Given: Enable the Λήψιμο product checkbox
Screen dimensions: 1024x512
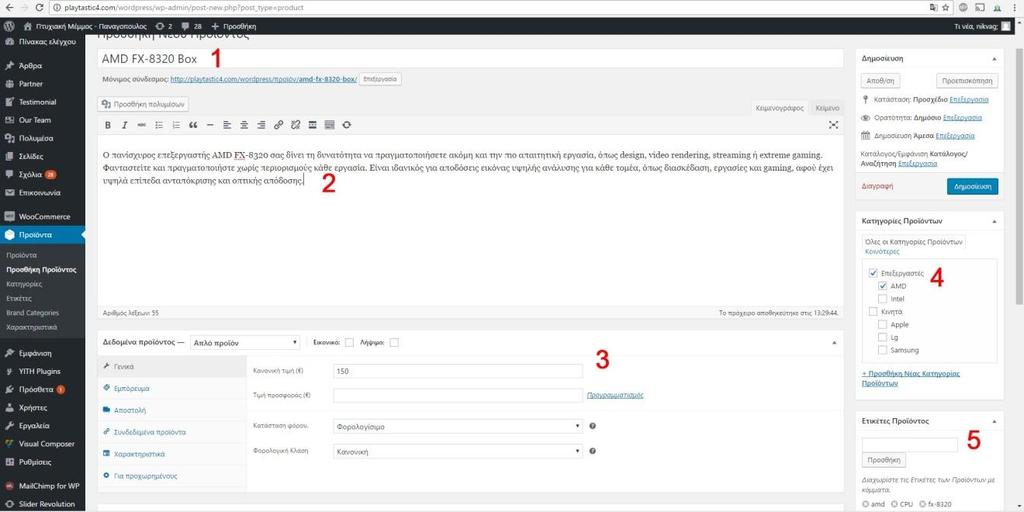Looking at the screenshot, I should [394, 342].
